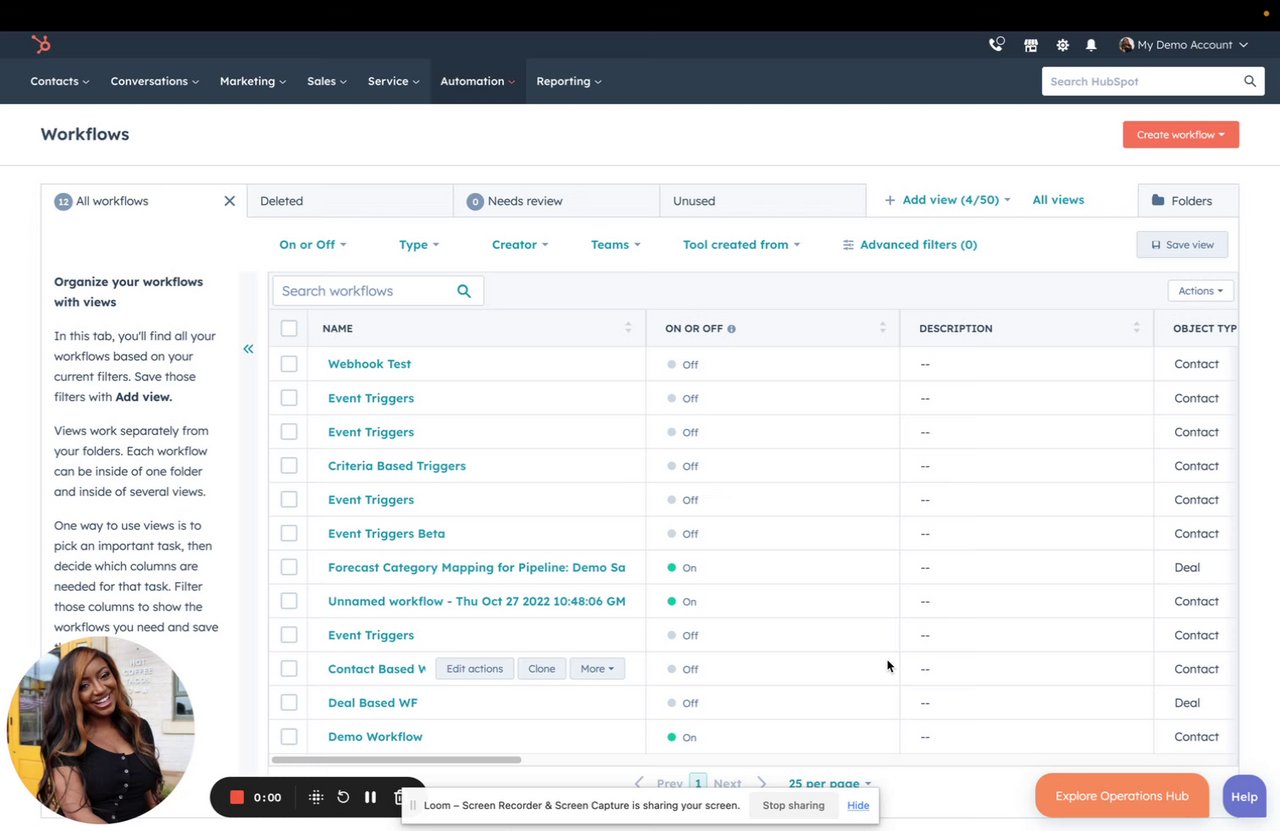Click Explore Operations Hub button
Image resolution: width=1280 pixels, height=831 pixels.
(x=1122, y=796)
